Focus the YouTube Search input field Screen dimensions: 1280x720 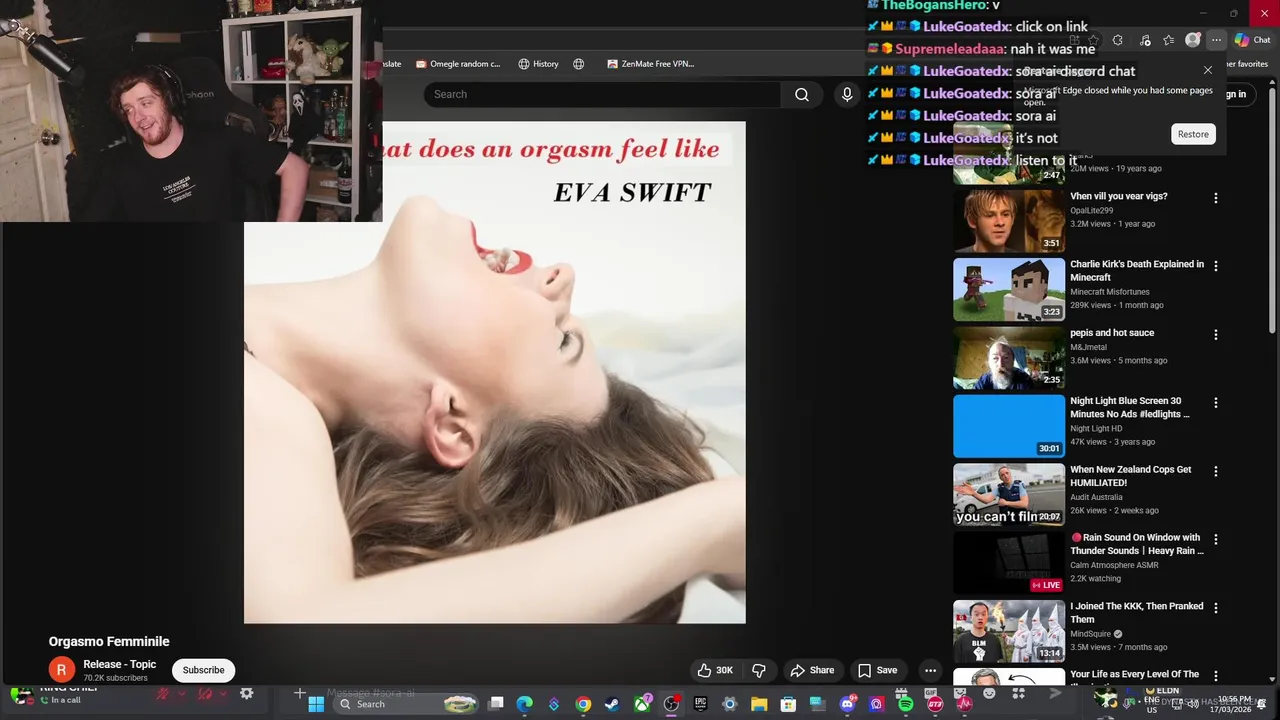pyautogui.click(x=602, y=94)
